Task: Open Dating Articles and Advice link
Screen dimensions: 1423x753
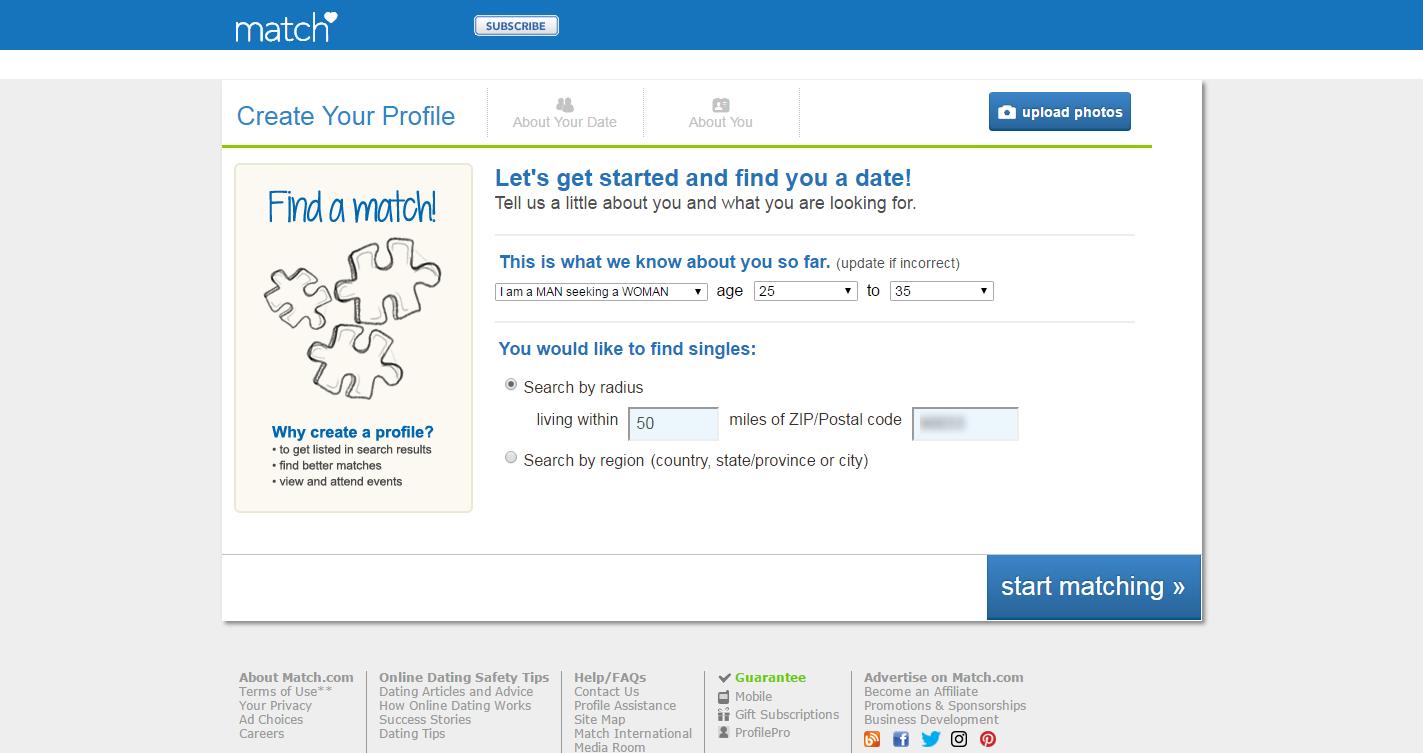Action: [456, 692]
